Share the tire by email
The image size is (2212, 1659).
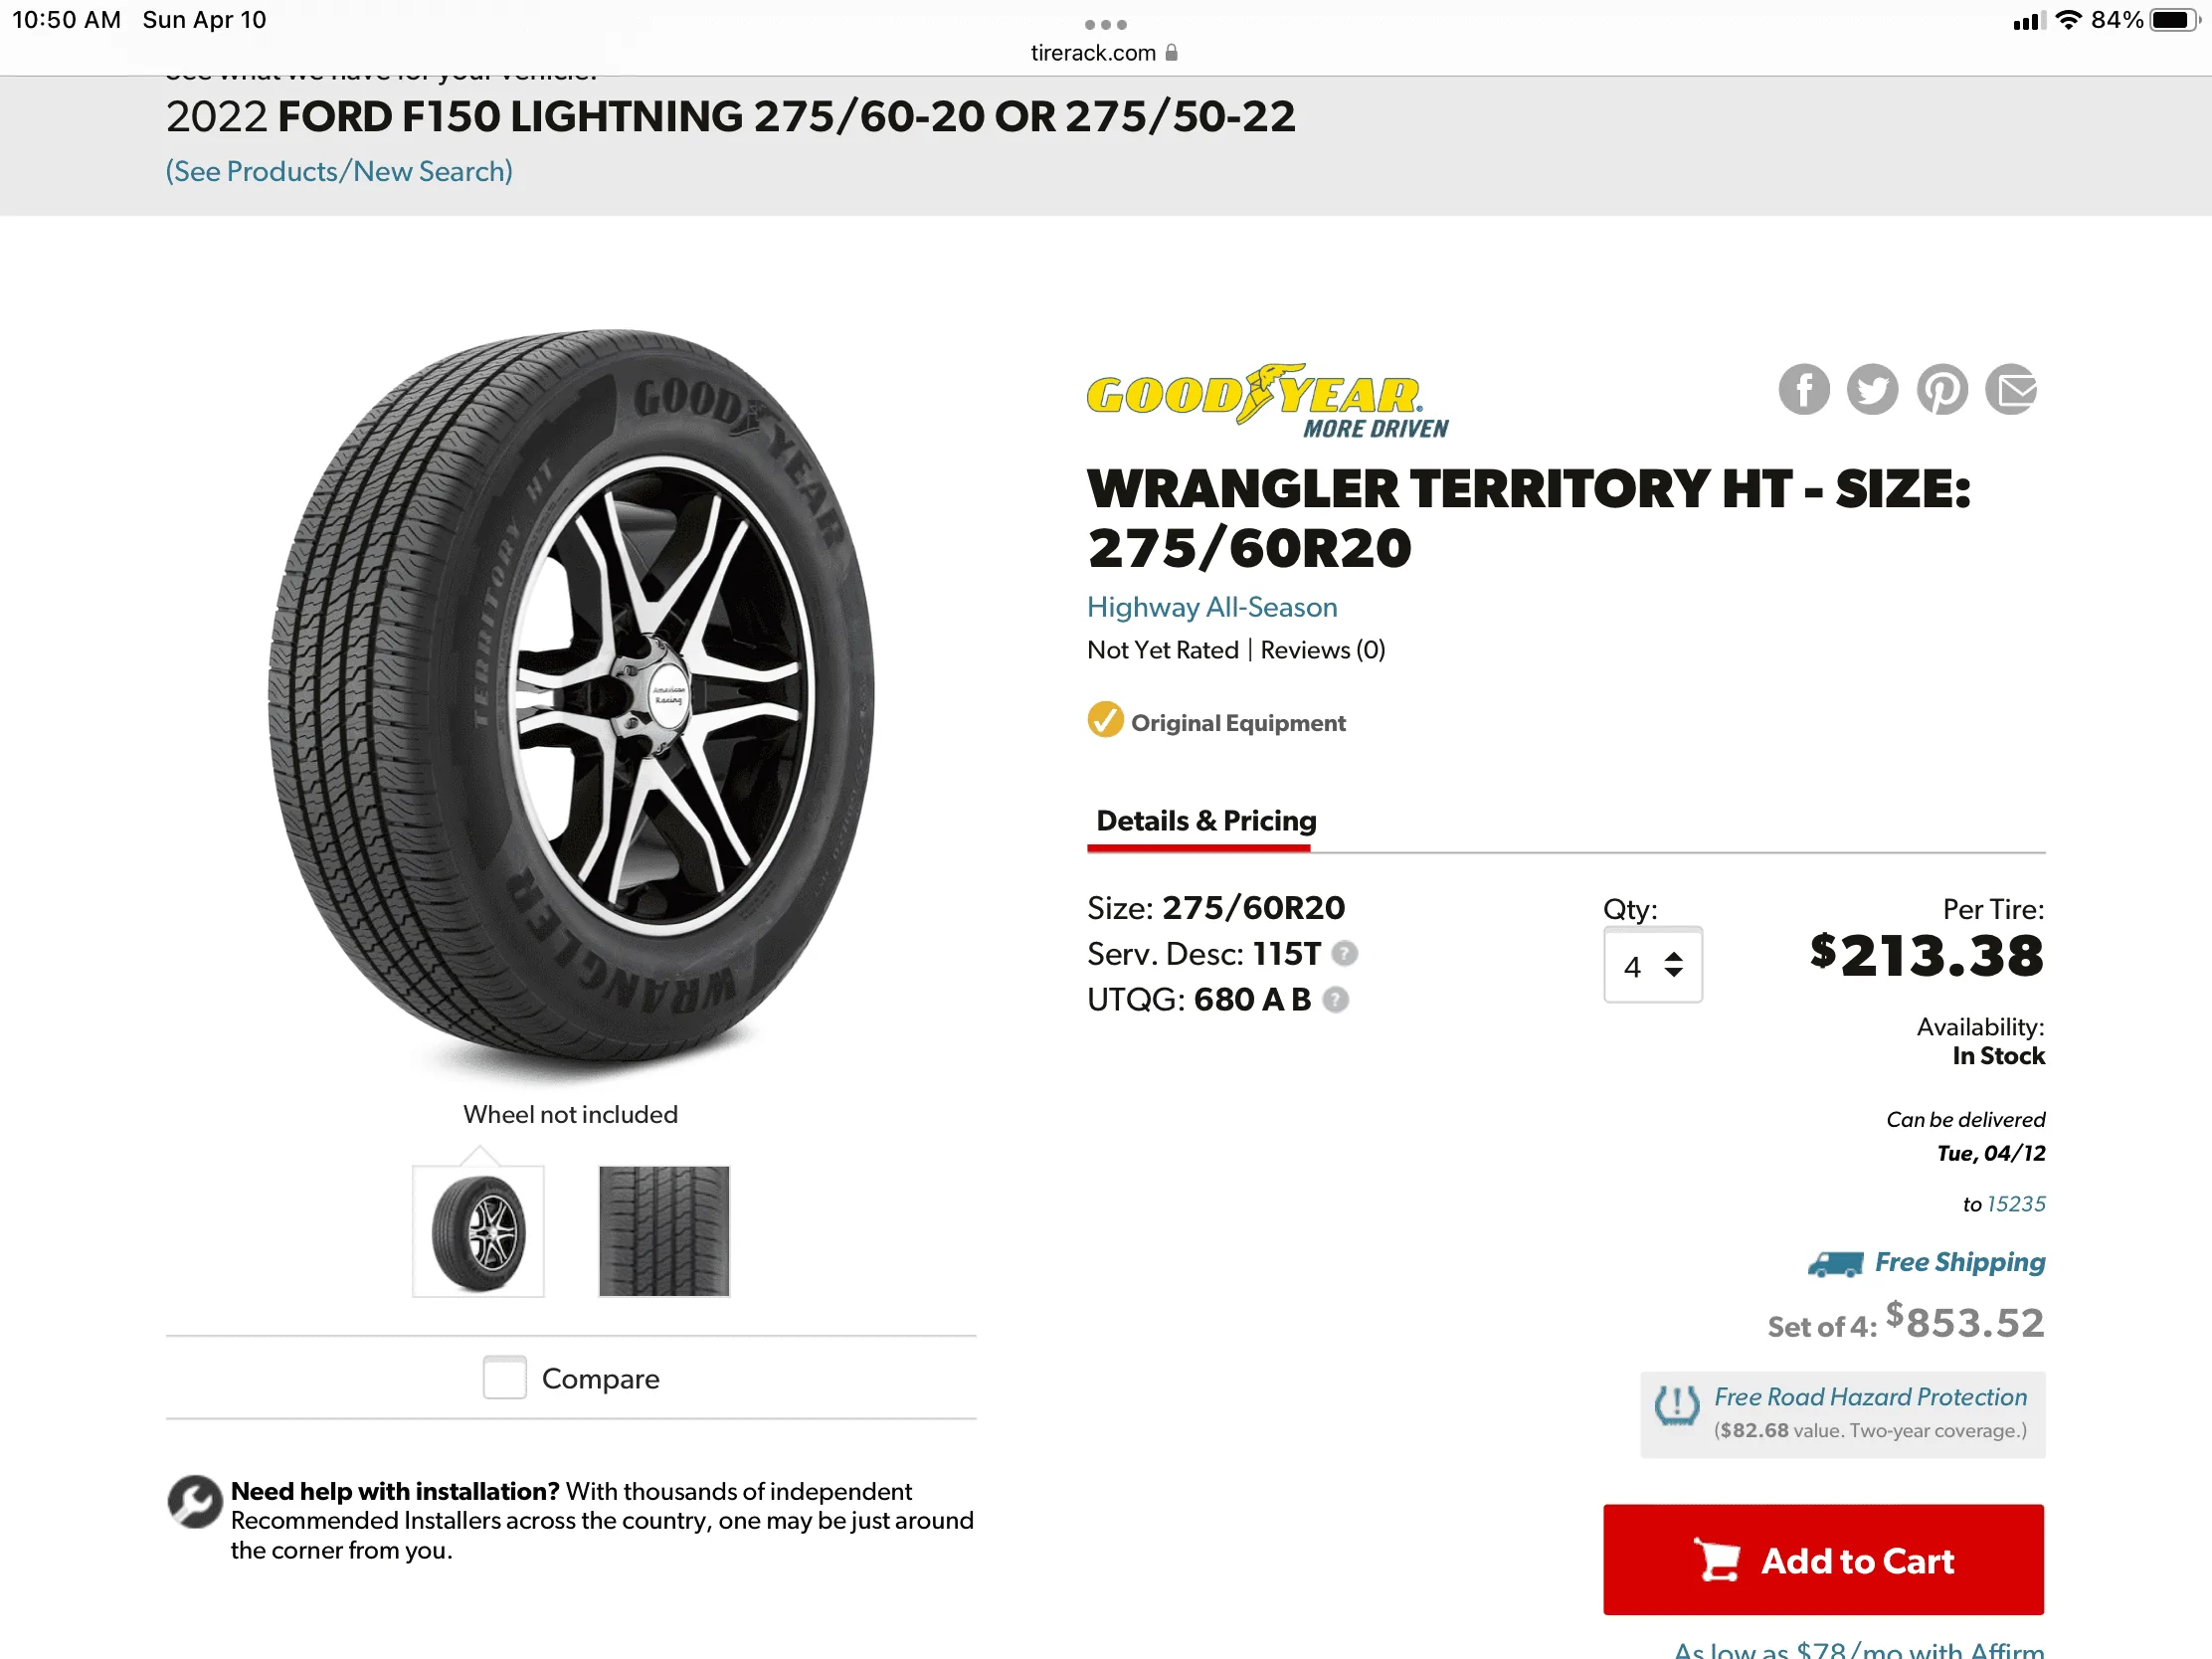[x=2011, y=390]
